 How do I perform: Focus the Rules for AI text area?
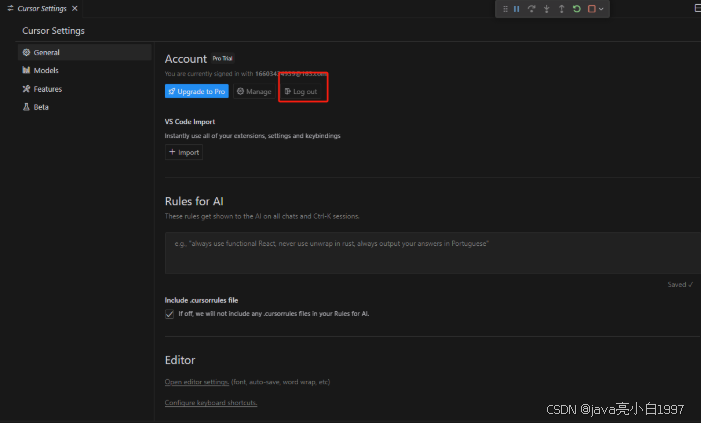tap(433, 253)
